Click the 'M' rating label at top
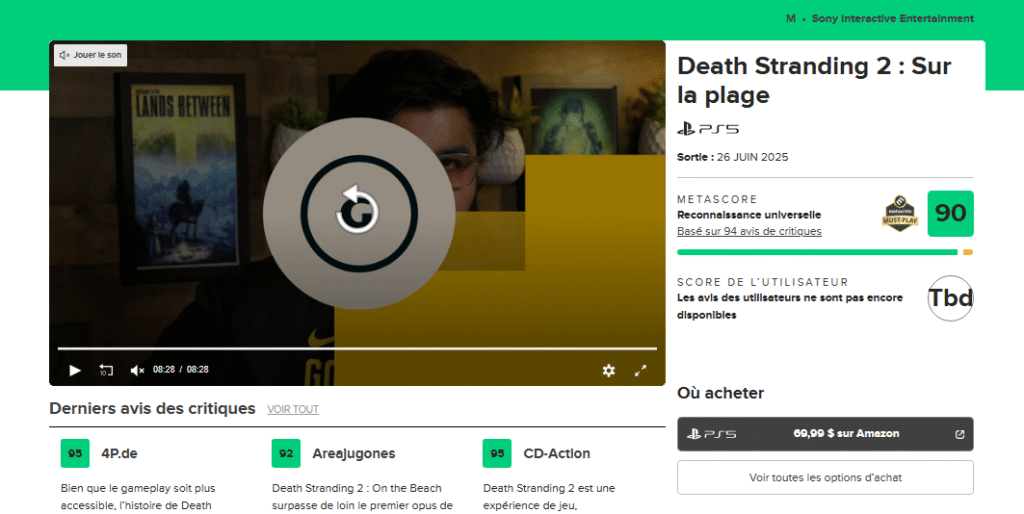 coord(791,18)
